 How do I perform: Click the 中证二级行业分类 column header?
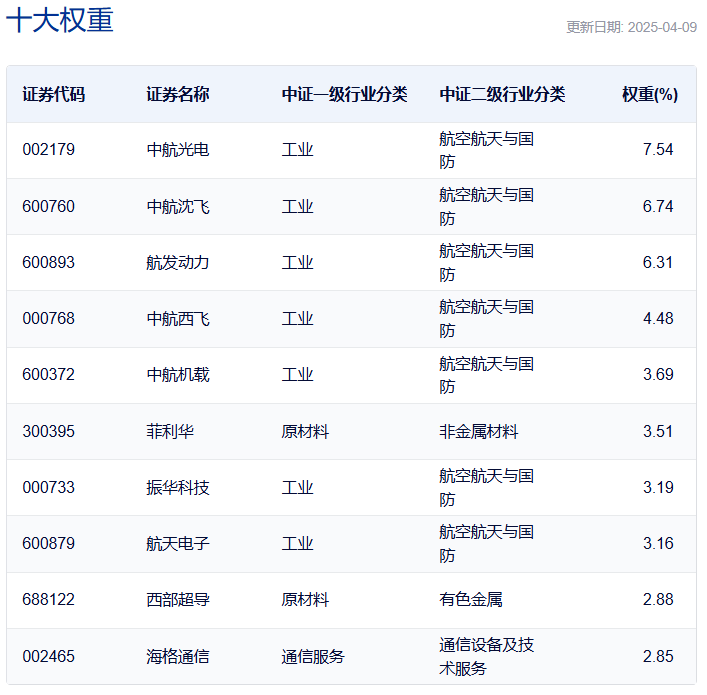click(x=502, y=94)
